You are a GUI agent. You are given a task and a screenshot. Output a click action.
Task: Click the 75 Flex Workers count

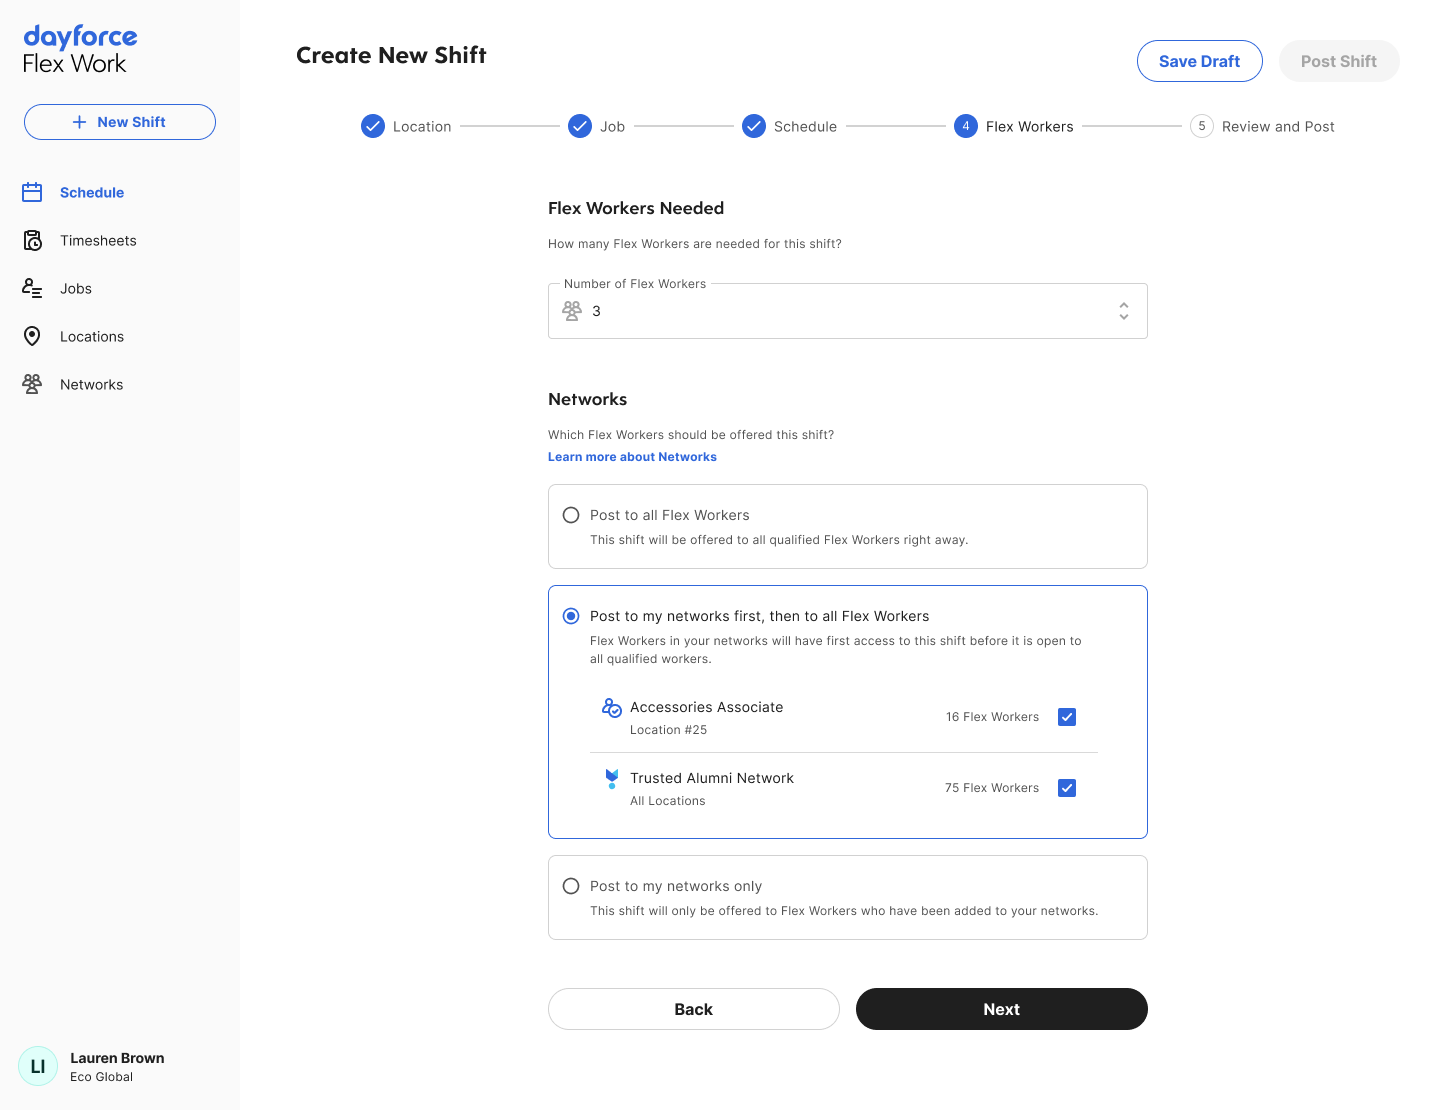(992, 788)
